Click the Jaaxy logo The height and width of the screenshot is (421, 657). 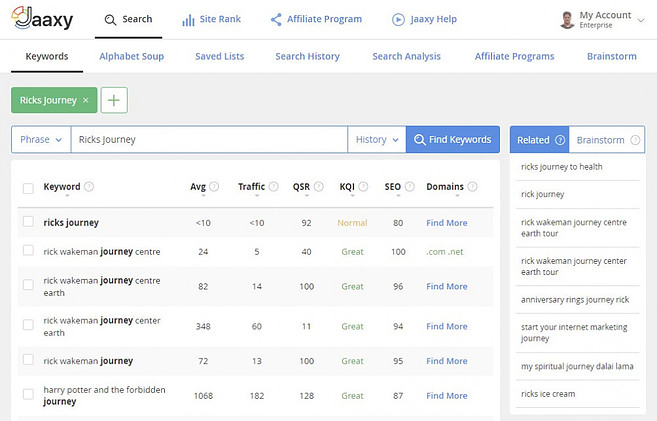42,18
